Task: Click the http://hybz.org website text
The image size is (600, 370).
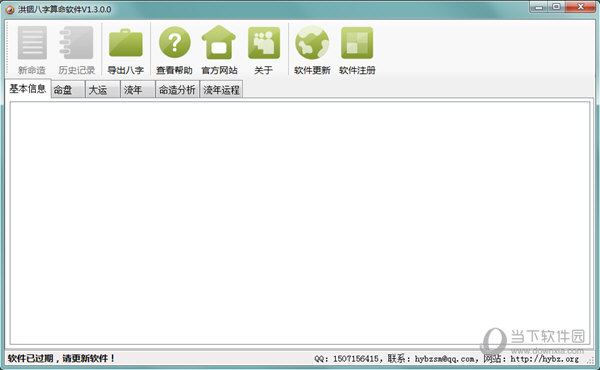Action: point(544,359)
